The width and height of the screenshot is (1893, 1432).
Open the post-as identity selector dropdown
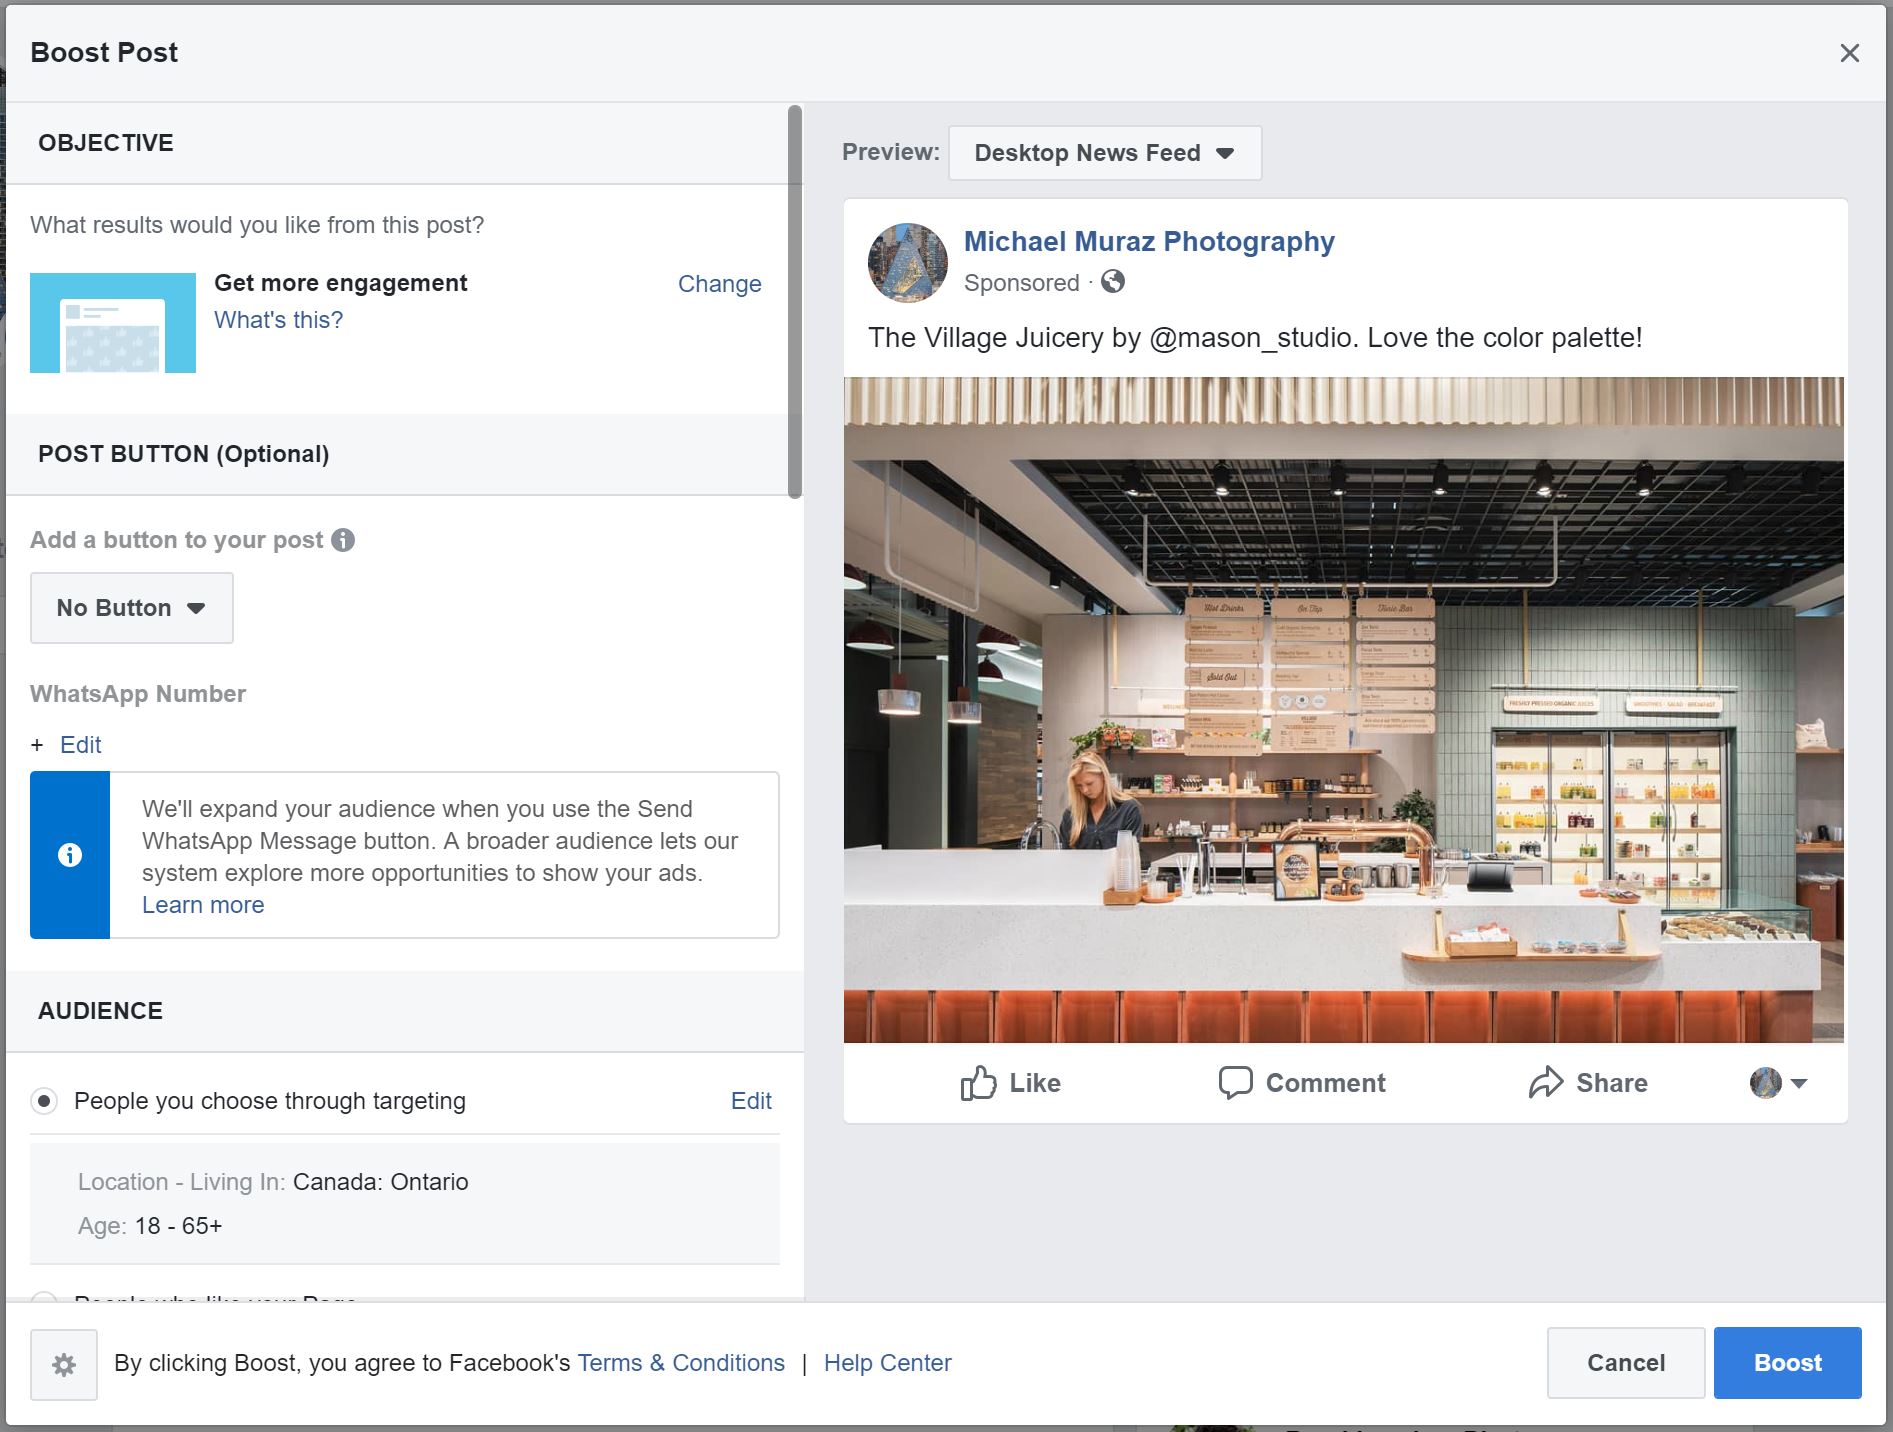(1779, 1083)
